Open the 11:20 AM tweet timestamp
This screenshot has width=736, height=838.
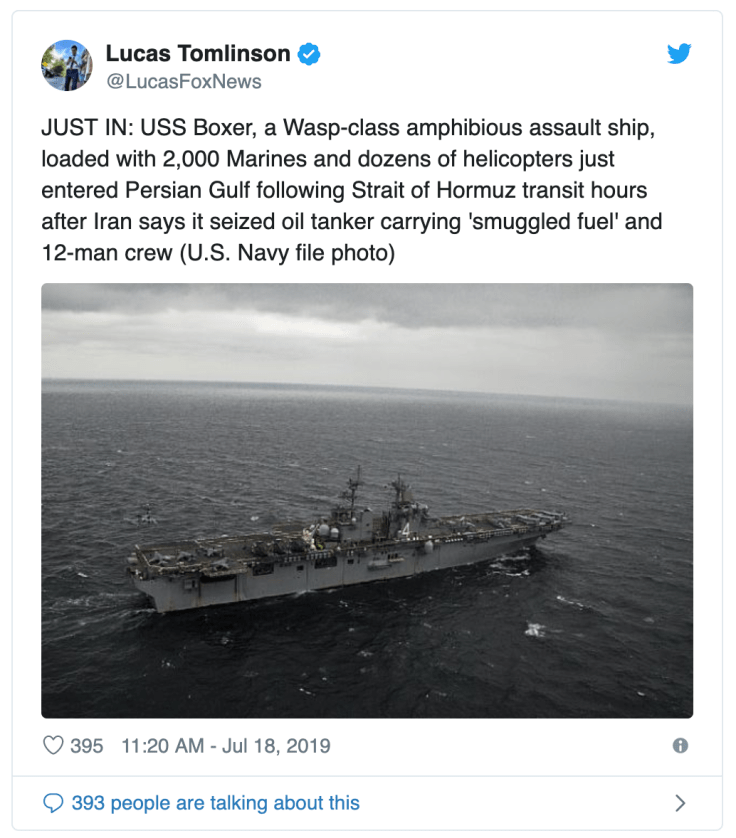click(x=164, y=746)
